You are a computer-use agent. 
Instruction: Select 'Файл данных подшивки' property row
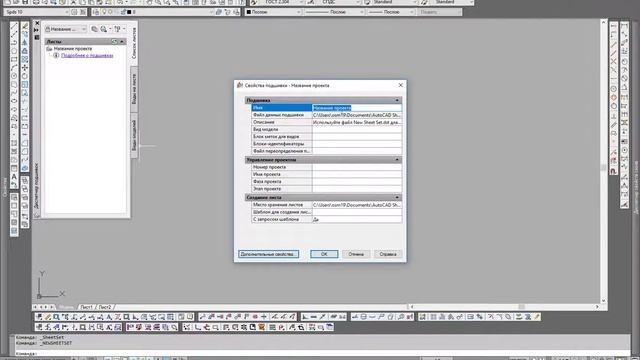[x=327, y=115]
